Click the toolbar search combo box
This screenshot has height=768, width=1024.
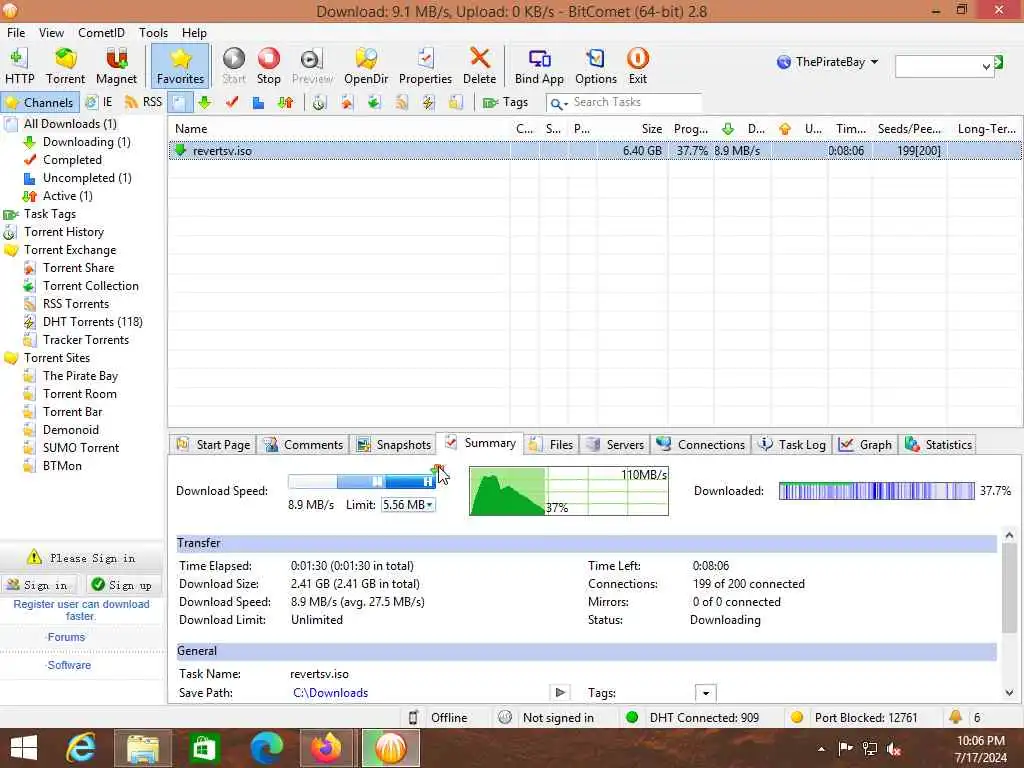tap(944, 66)
